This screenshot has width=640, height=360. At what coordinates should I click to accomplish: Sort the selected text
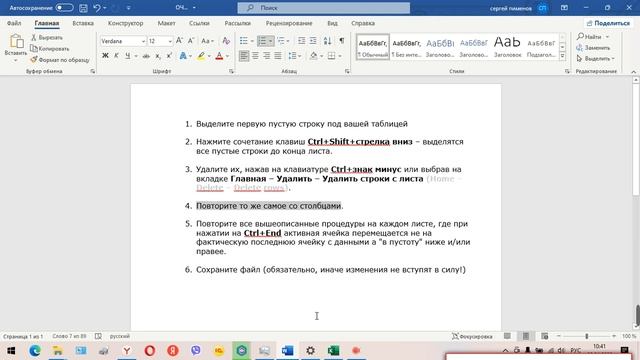[327, 41]
